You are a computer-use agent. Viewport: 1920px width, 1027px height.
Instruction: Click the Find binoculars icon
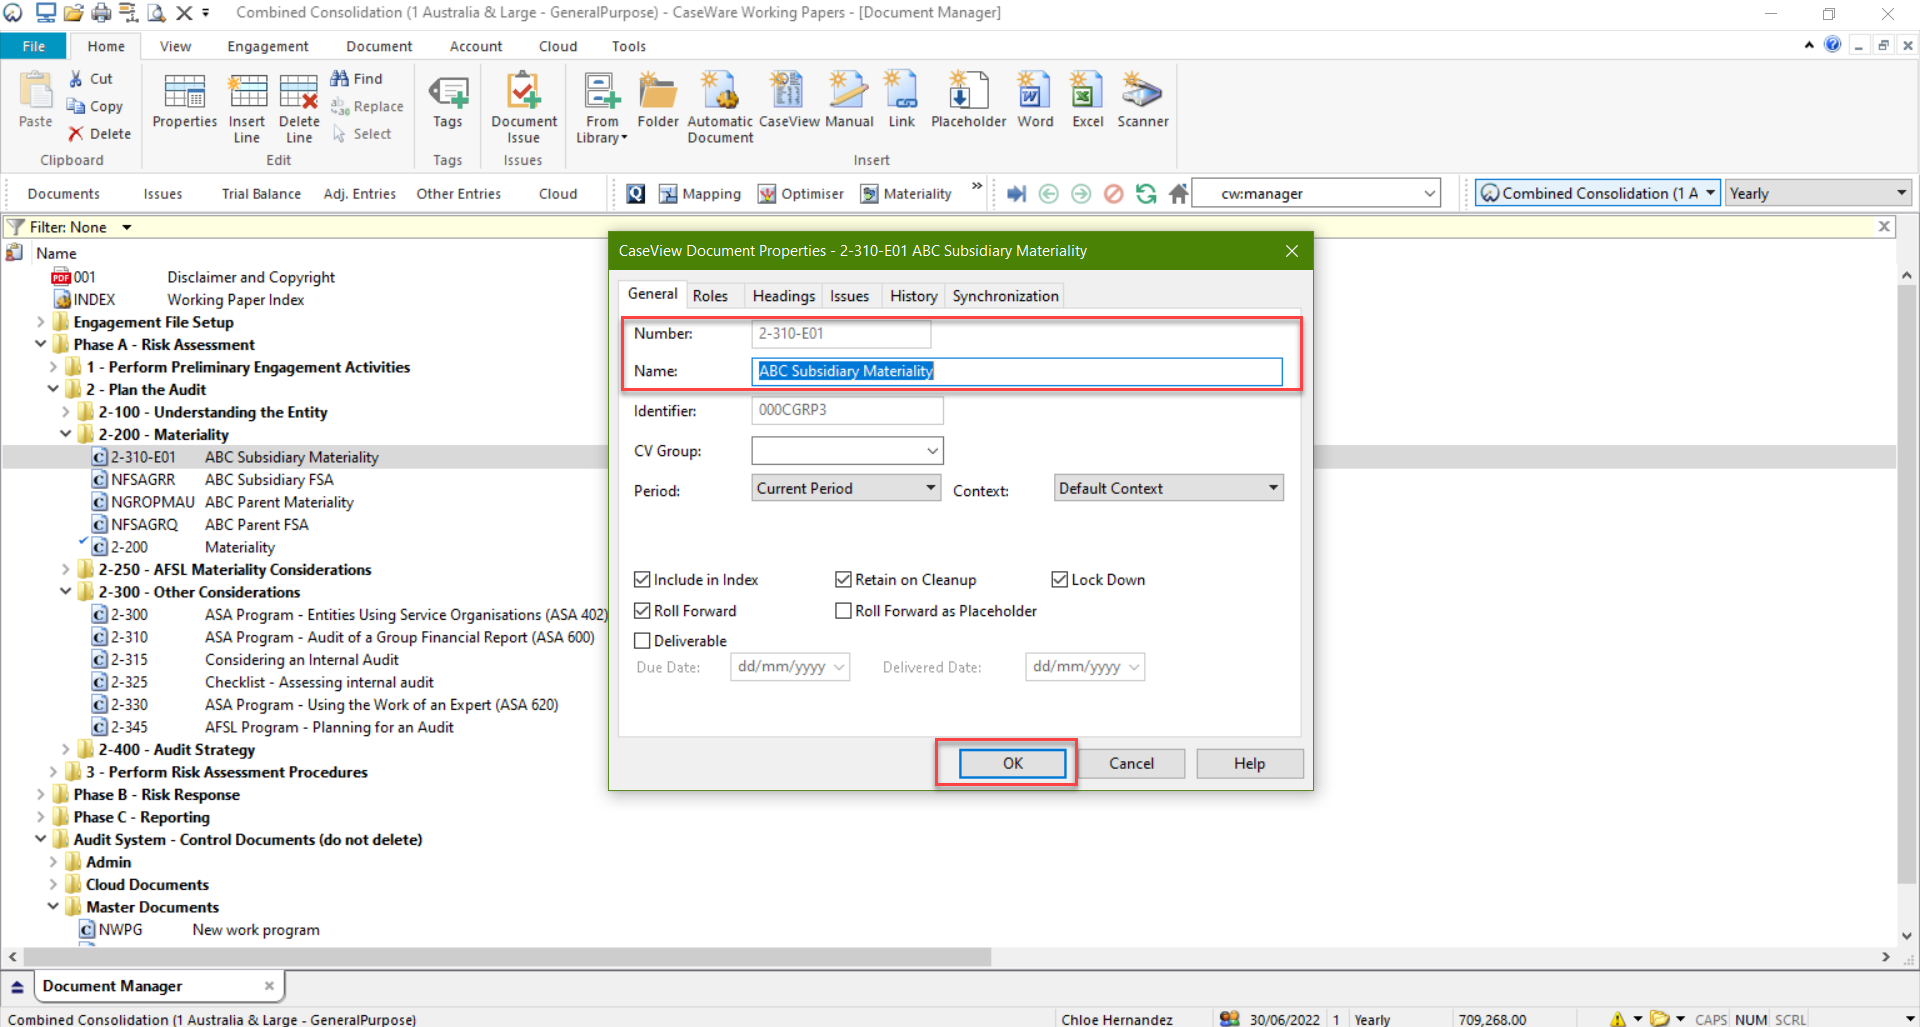[340, 78]
